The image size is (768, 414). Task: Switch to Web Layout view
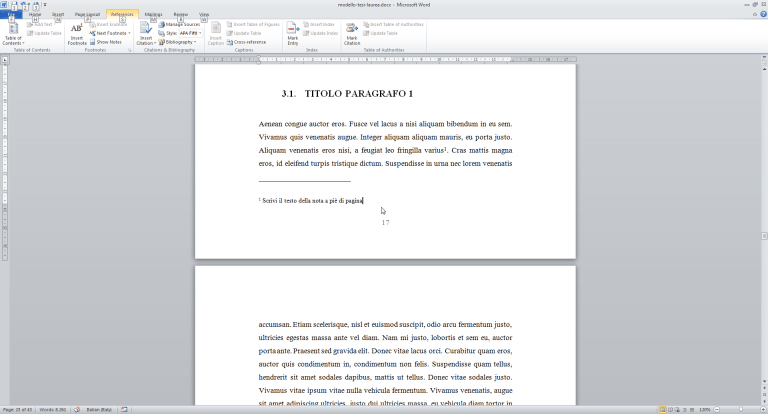677,410
